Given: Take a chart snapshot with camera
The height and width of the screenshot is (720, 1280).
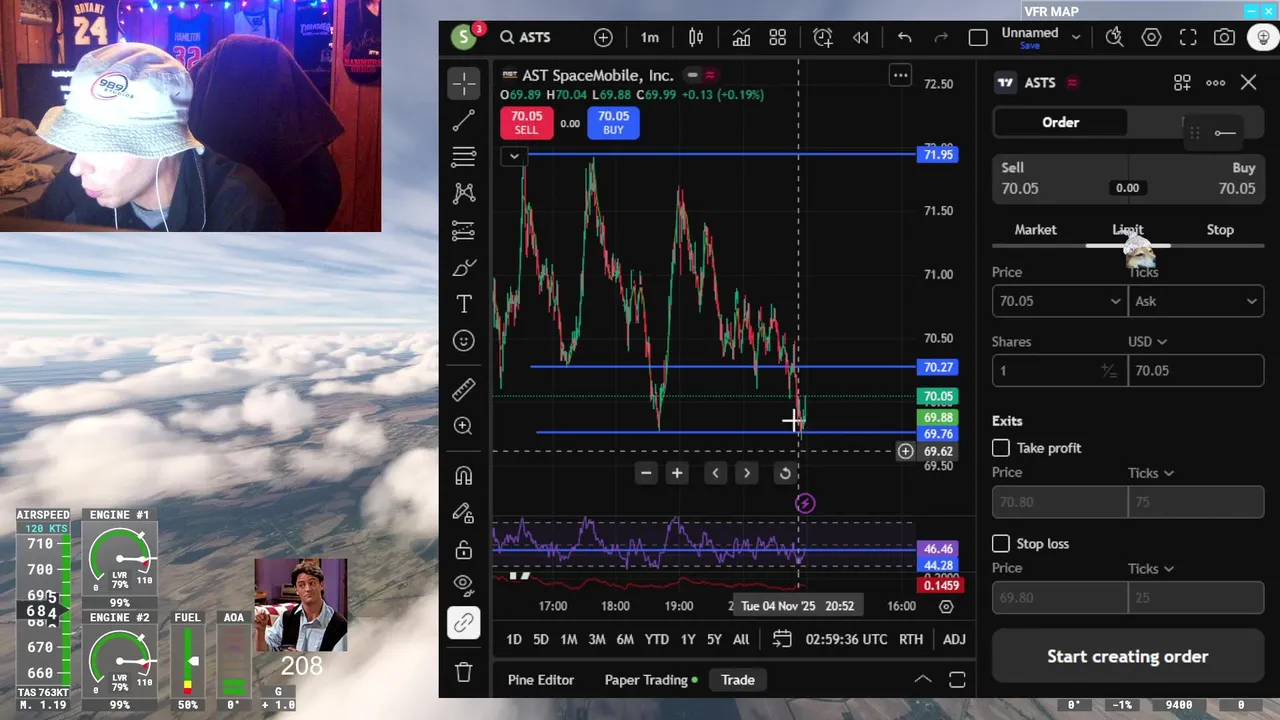Looking at the screenshot, I should pos(1224,37).
